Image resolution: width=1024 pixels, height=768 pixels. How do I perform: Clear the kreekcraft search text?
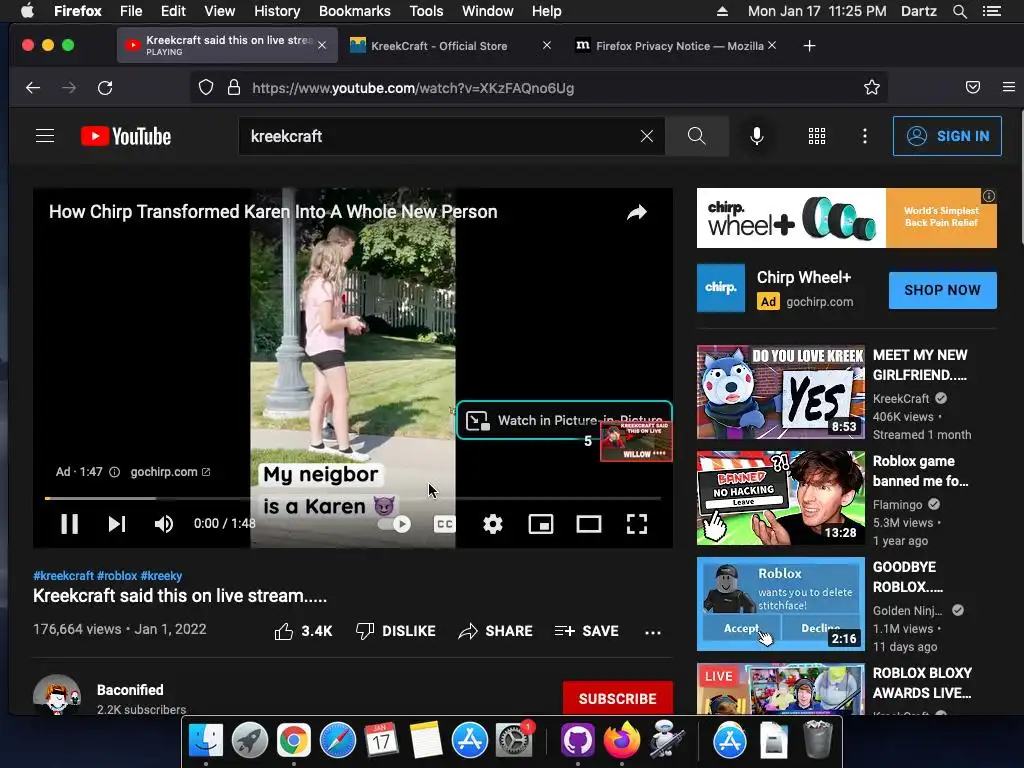(647, 136)
